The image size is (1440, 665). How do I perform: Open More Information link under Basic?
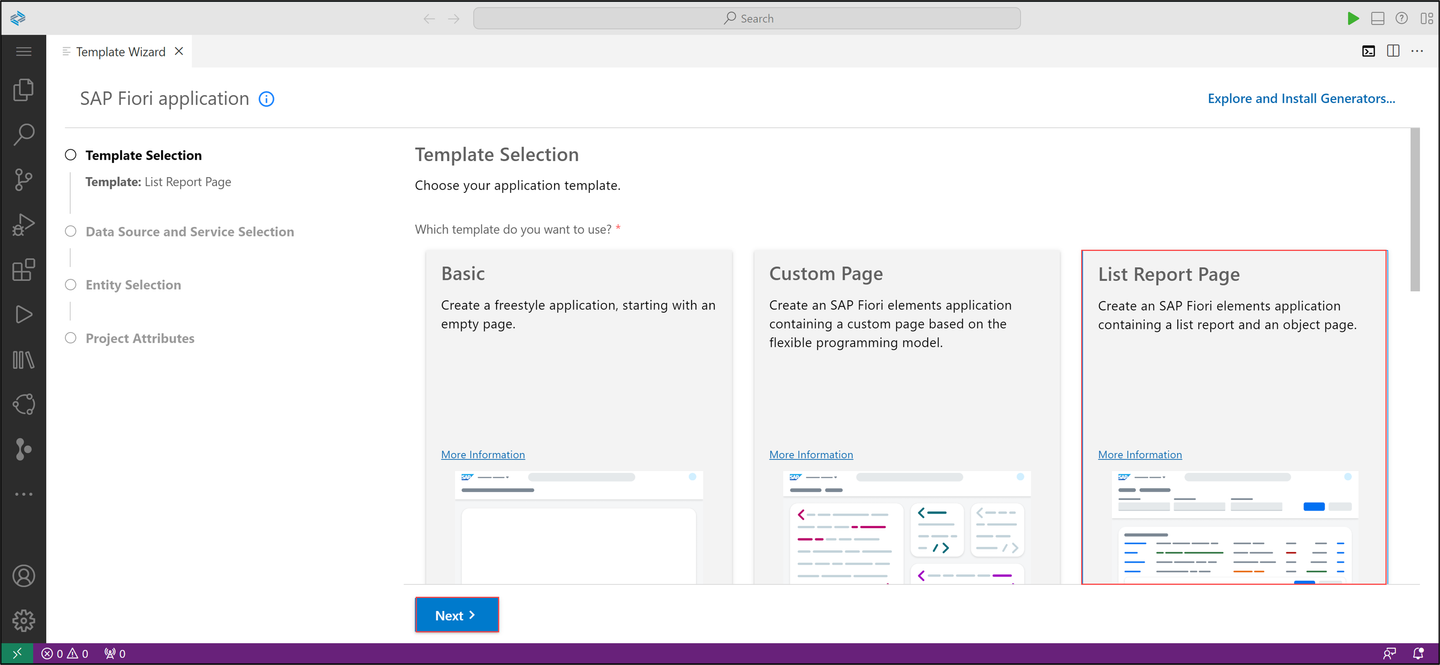point(483,455)
